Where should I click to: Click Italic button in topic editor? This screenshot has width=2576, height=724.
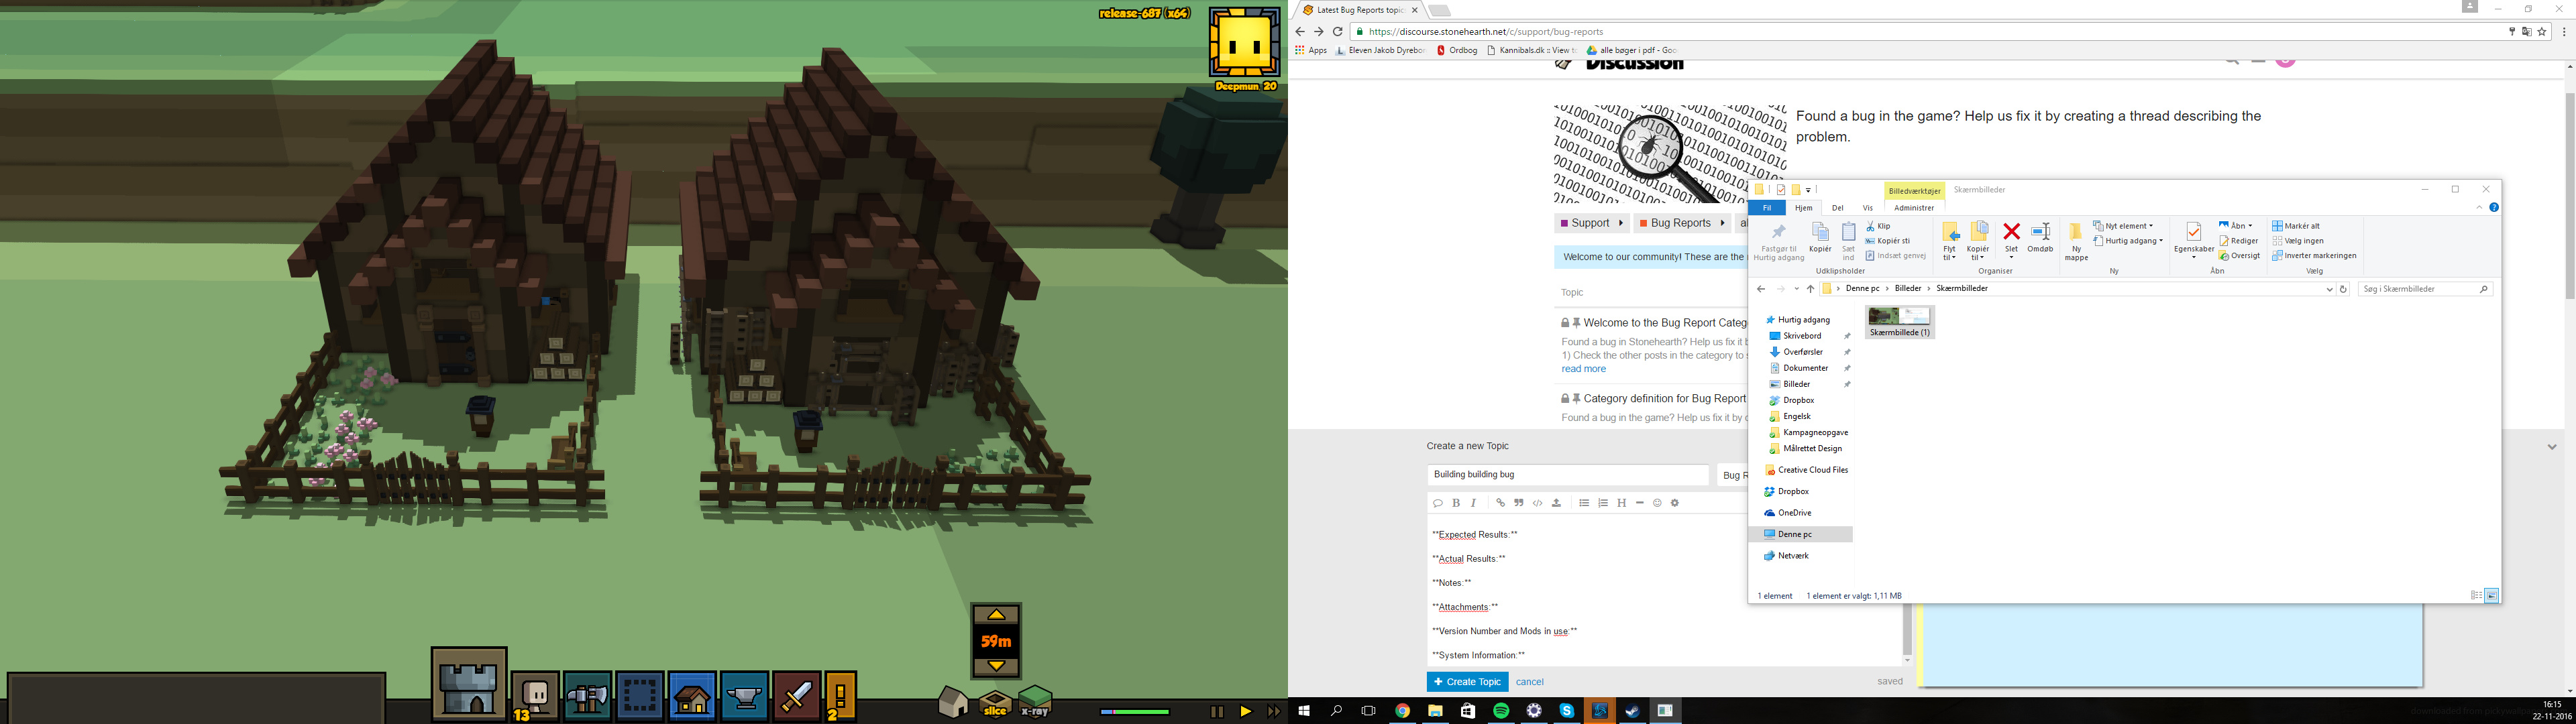[x=1474, y=503]
